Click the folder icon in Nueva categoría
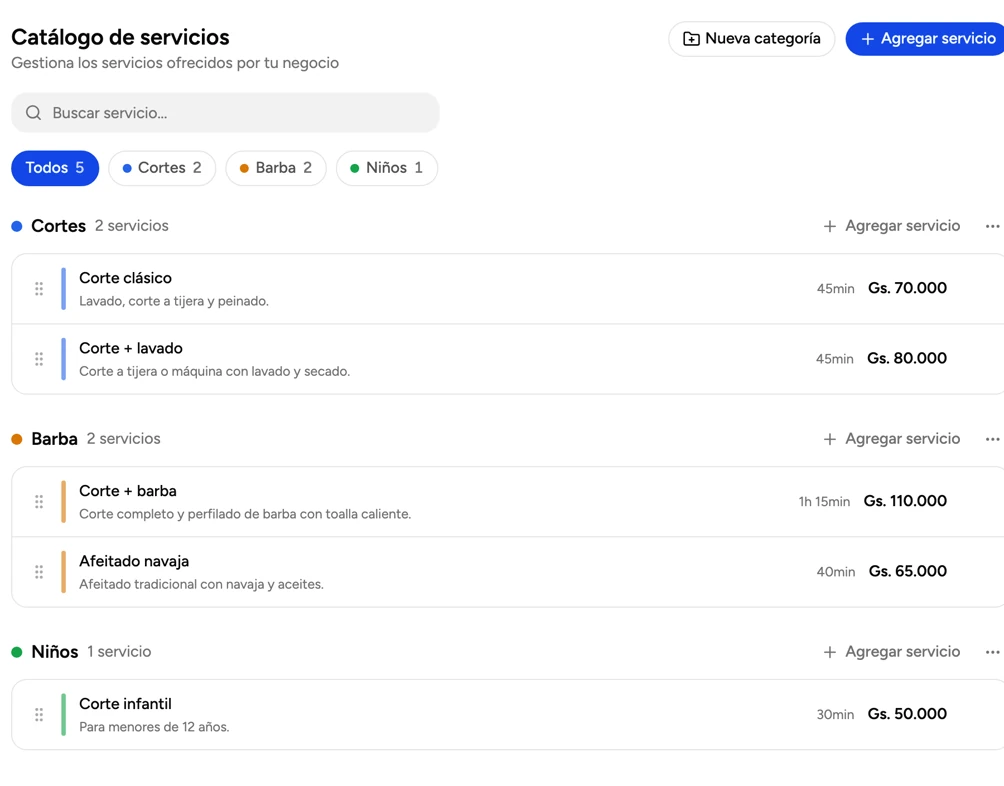Viewport: 1004px width, 786px height. [691, 39]
